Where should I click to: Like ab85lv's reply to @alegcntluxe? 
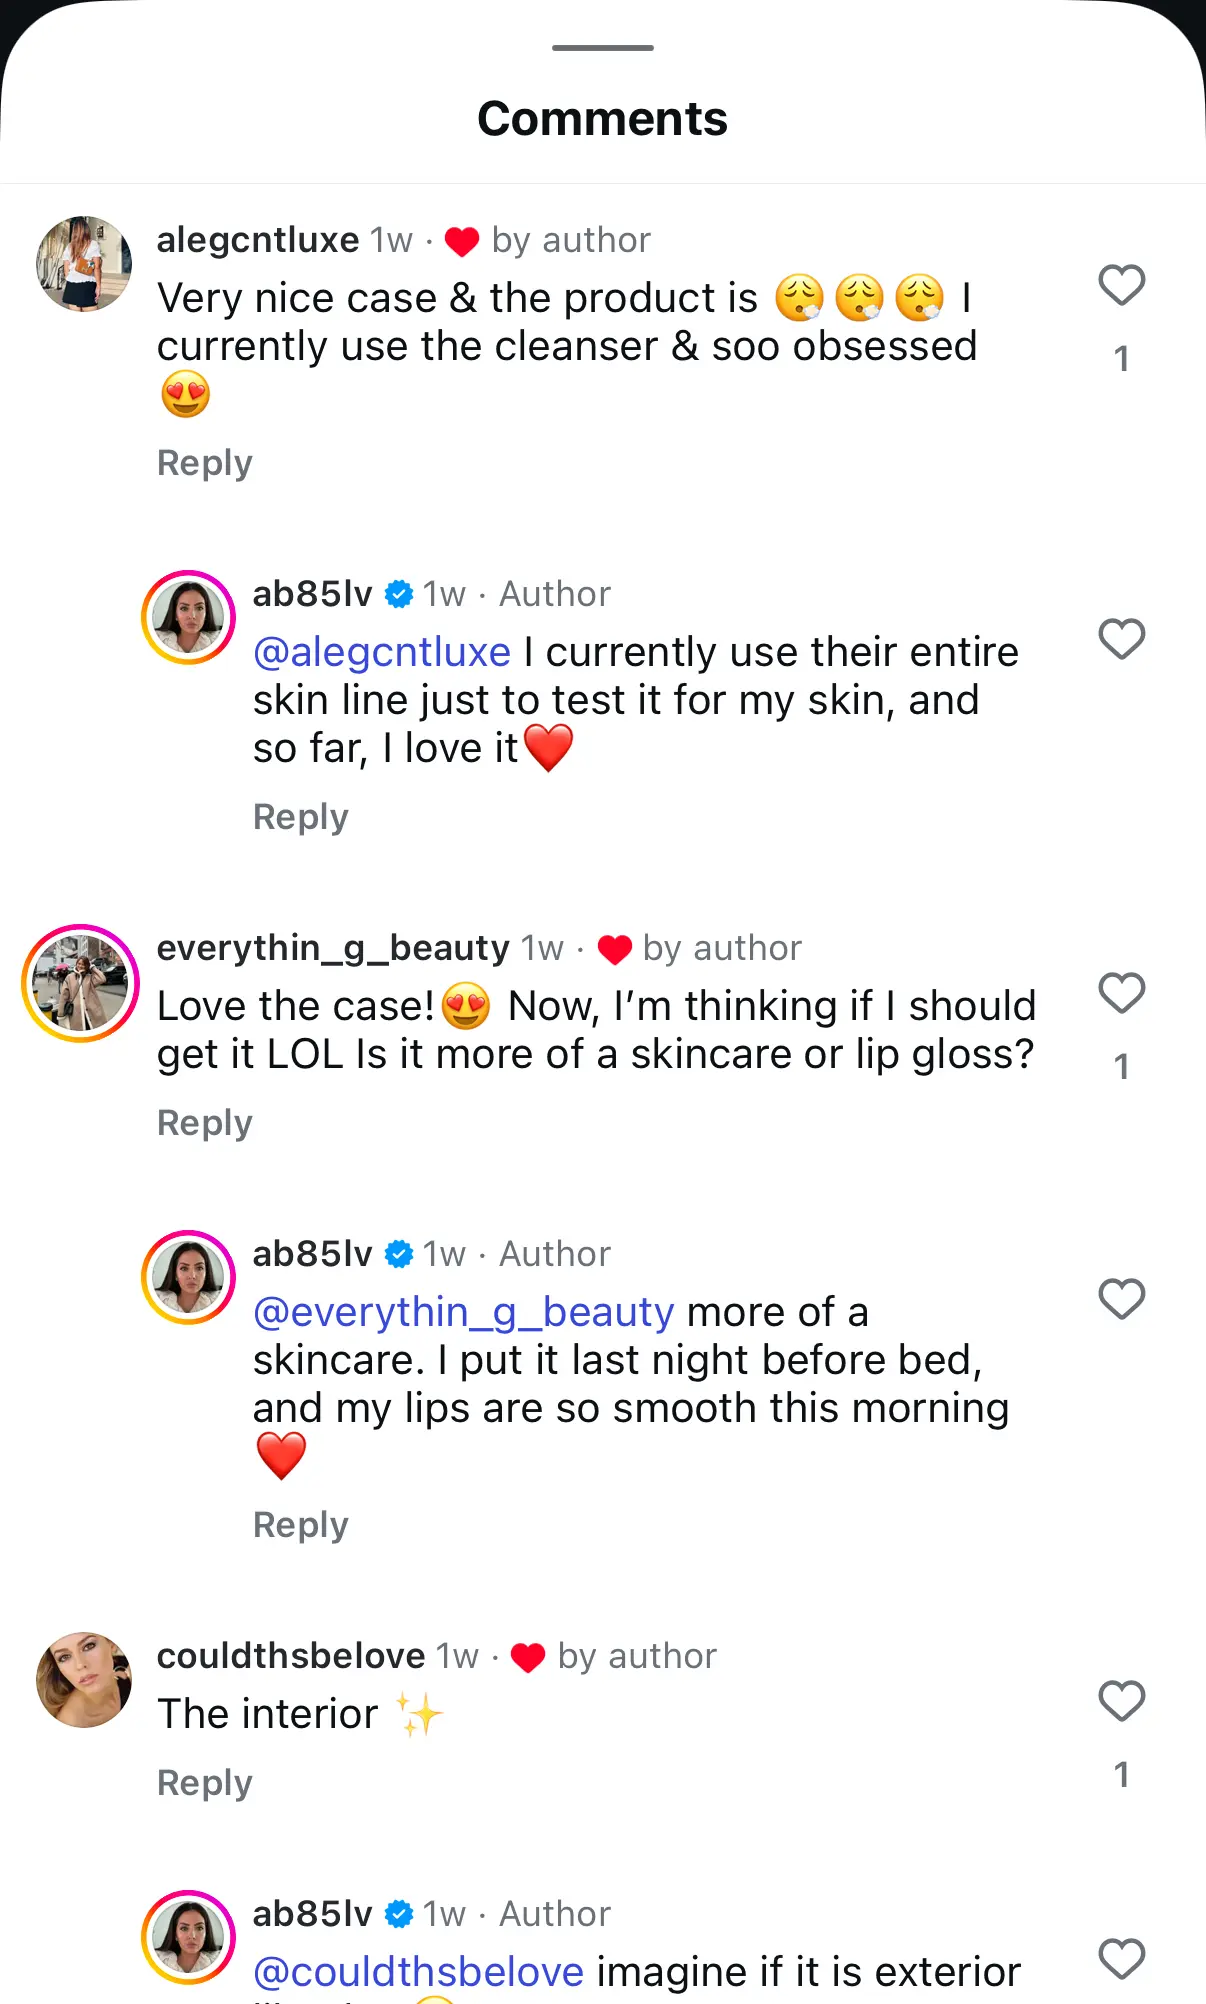pyautogui.click(x=1121, y=639)
